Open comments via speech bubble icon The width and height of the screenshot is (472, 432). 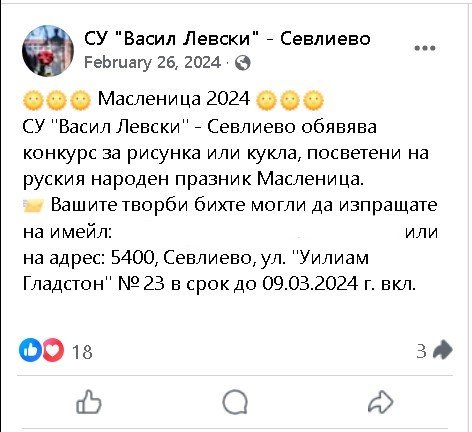[x=235, y=402]
